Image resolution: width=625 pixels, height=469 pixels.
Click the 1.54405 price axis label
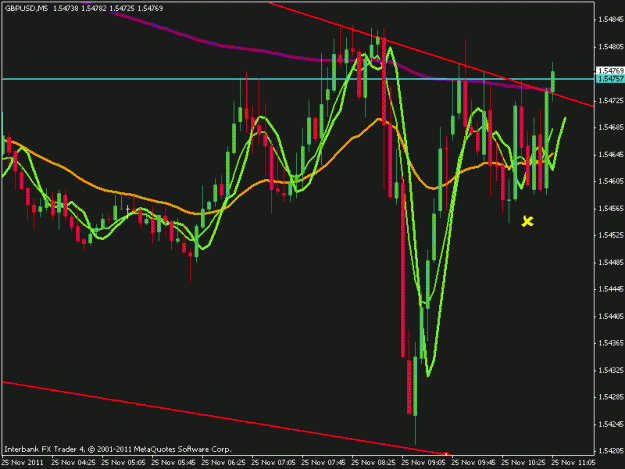pos(611,316)
